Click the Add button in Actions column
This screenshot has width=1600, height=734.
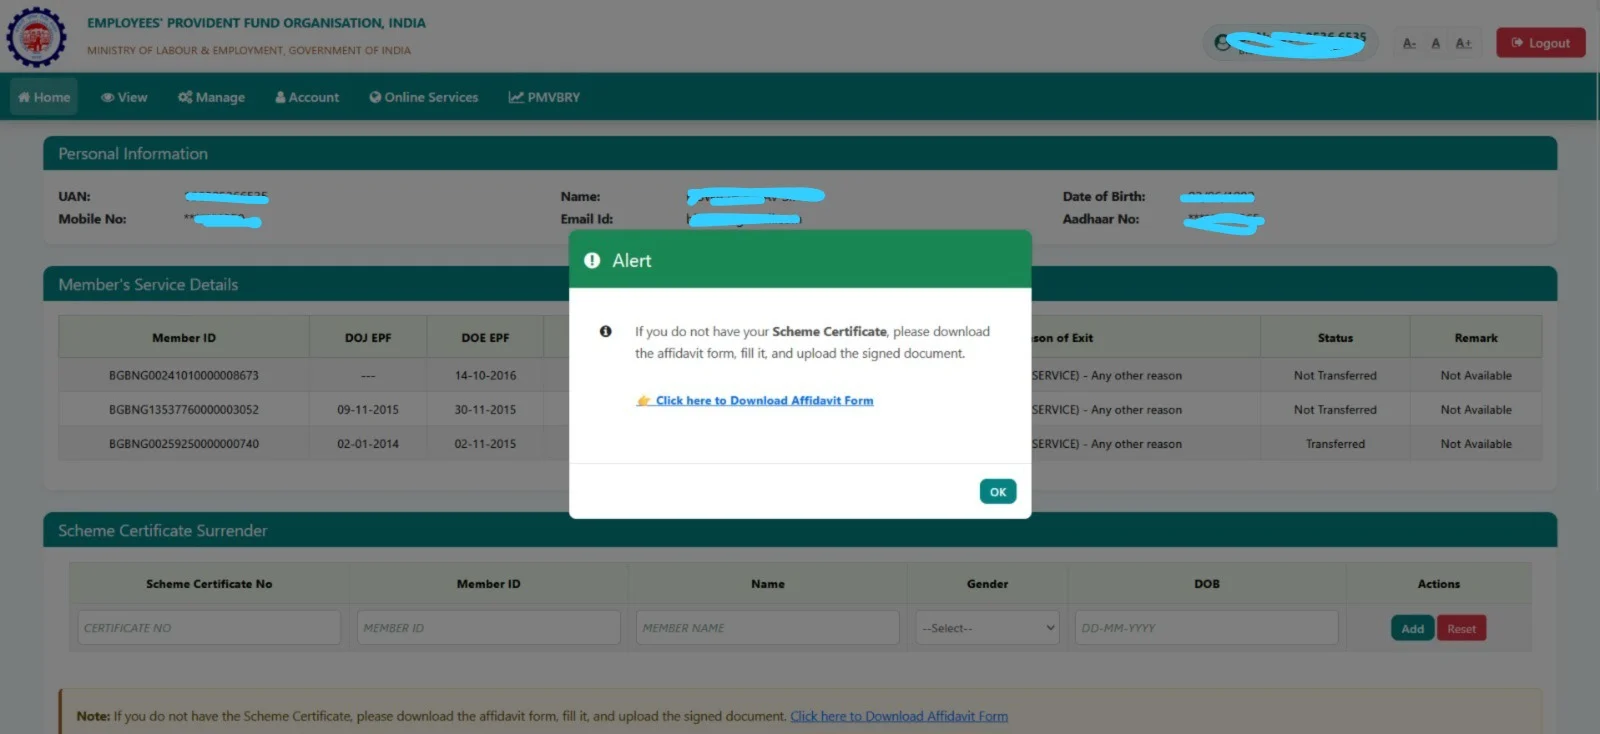pos(1412,628)
